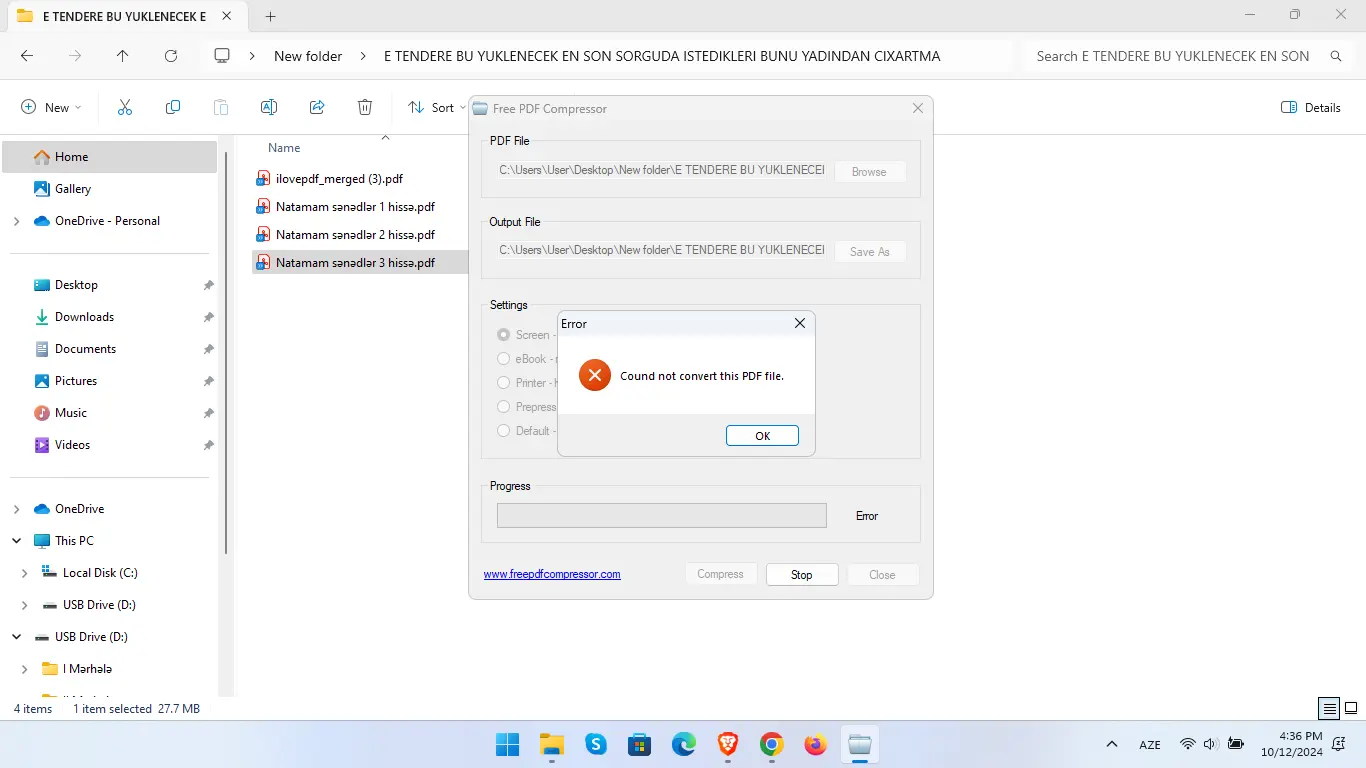Select ilovepdf_merged (3).pdf file

[x=340, y=179]
